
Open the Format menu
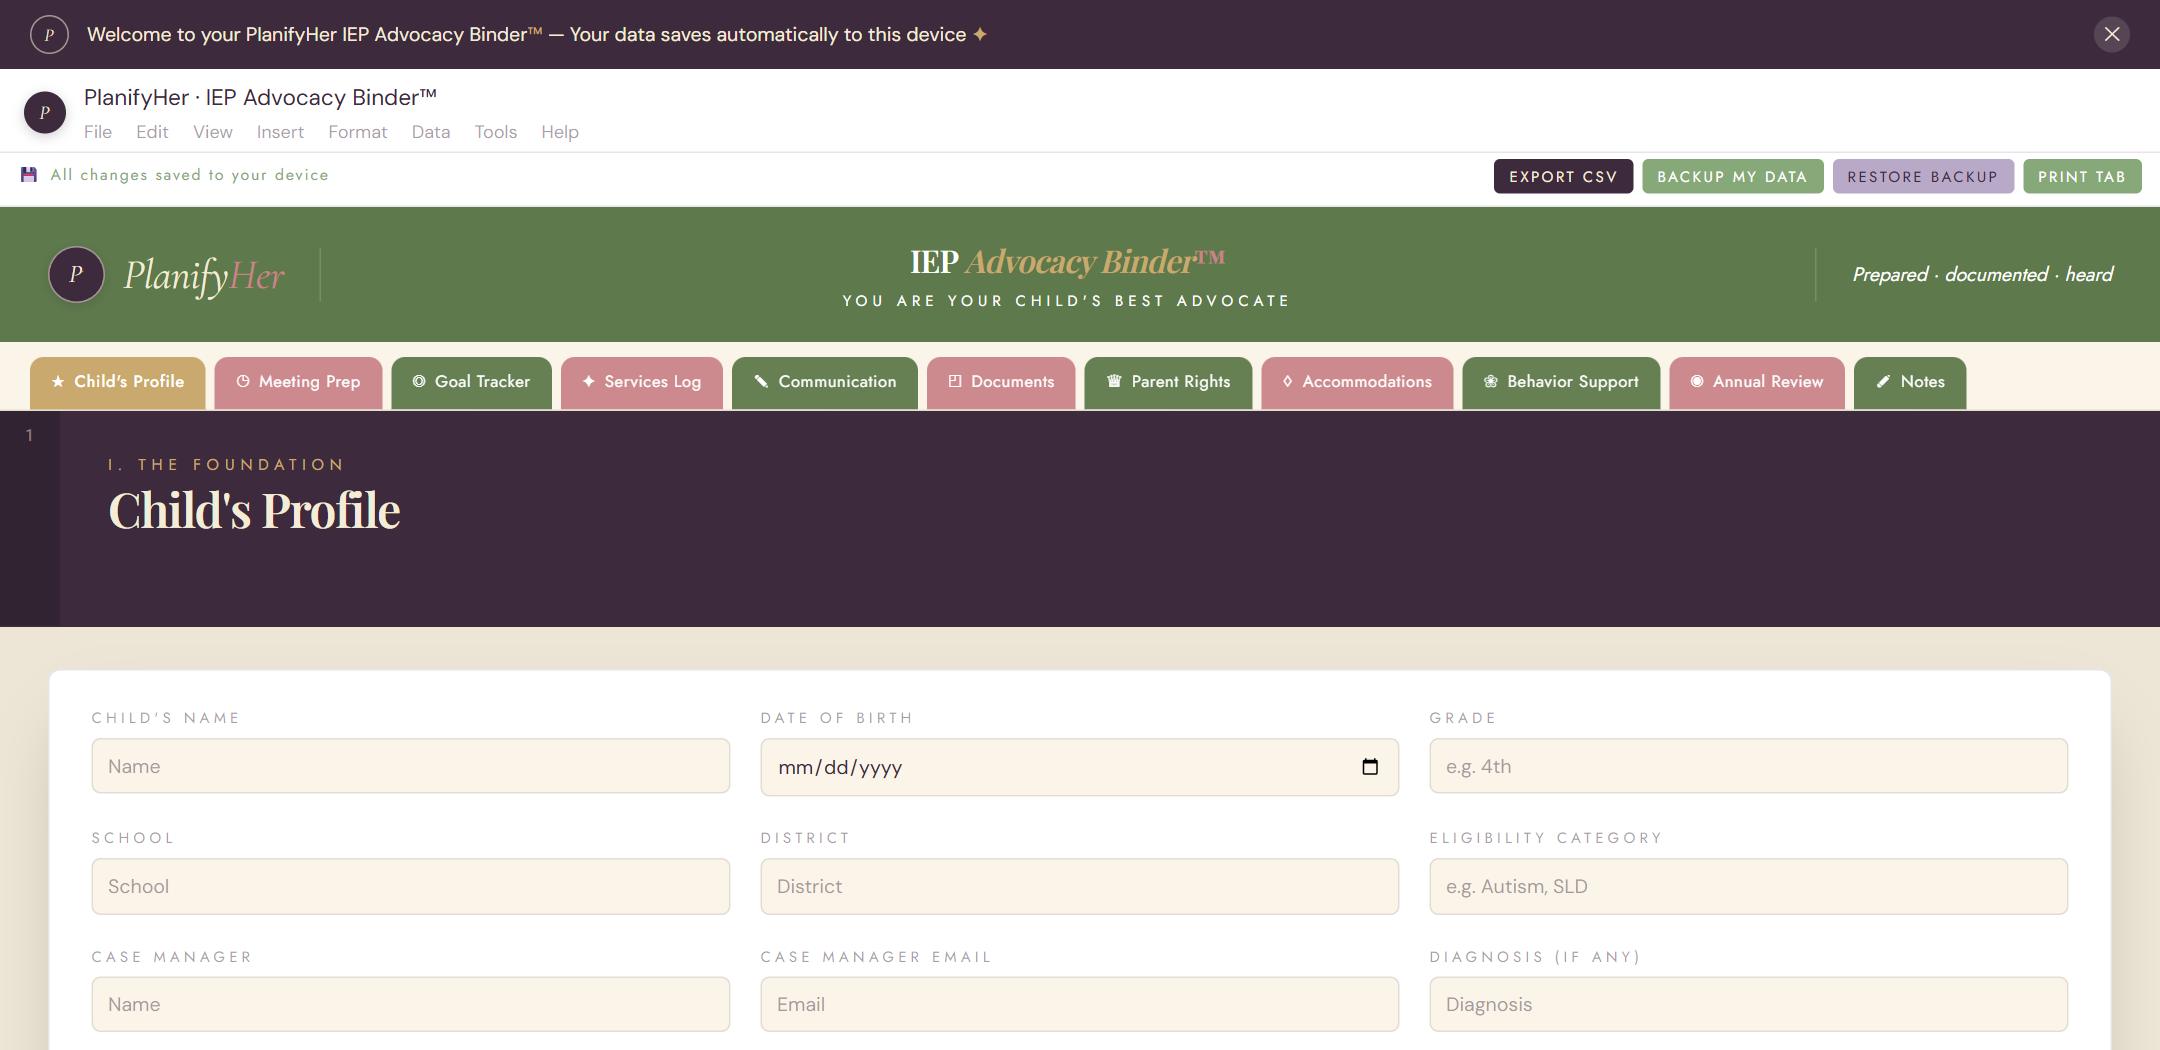tap(358, 132)
